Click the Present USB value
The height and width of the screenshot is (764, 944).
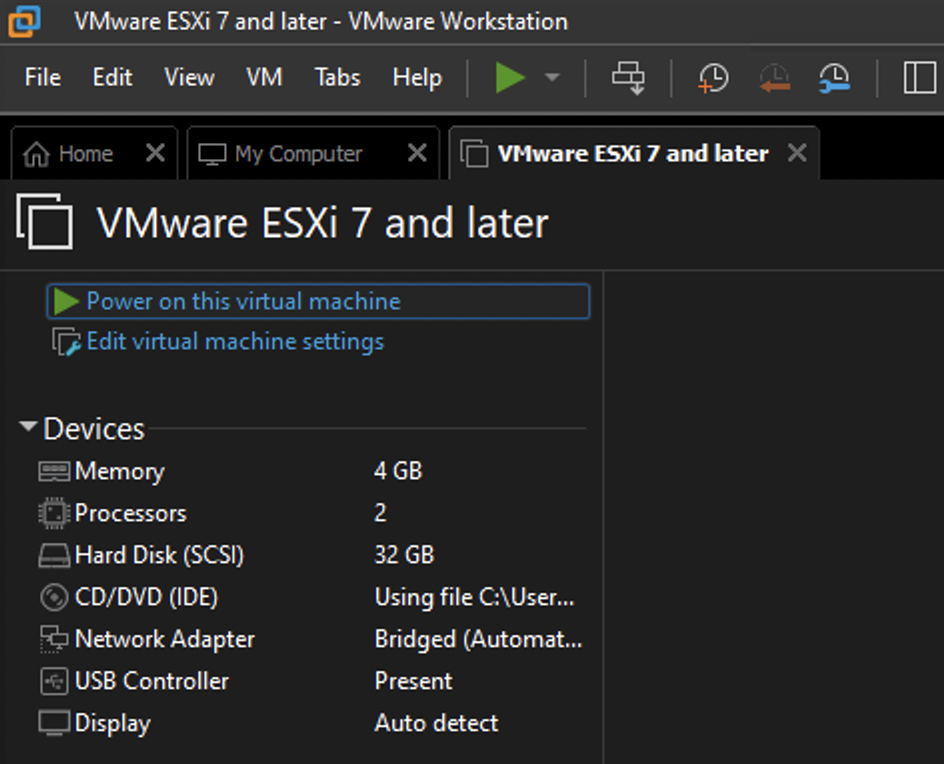click(413, 682)
